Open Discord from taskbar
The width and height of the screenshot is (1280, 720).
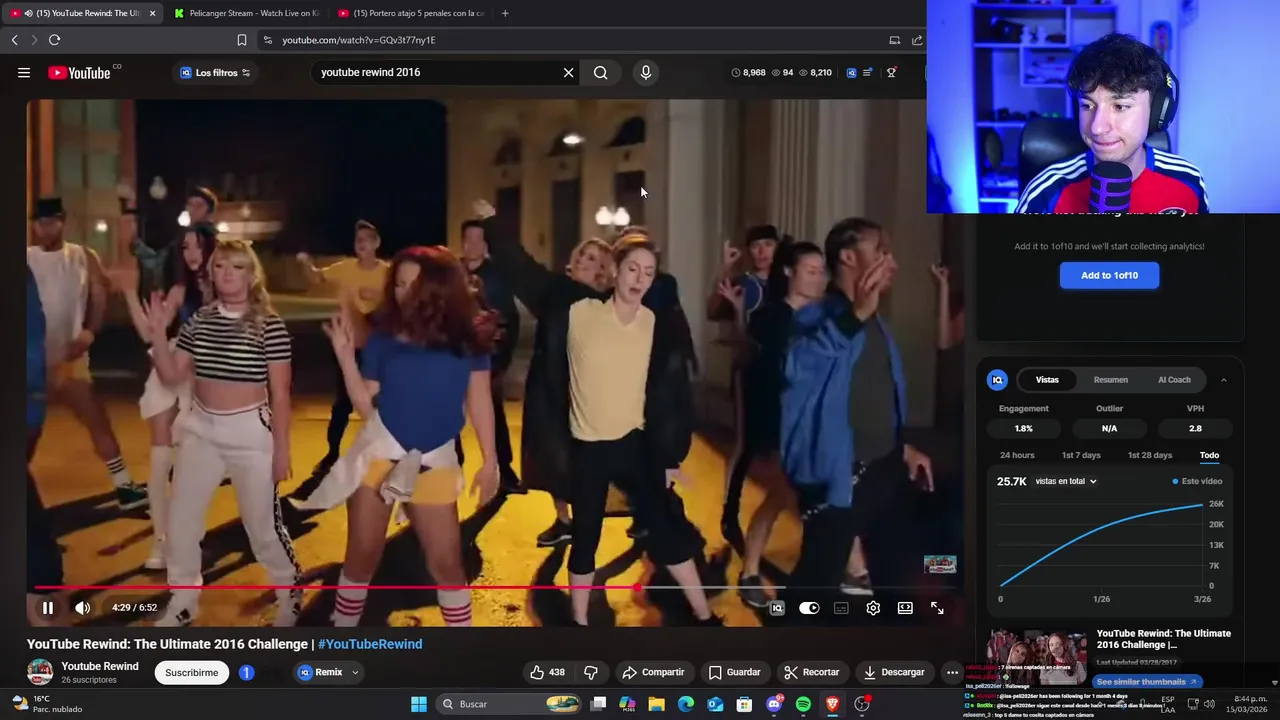click(774, 704)
